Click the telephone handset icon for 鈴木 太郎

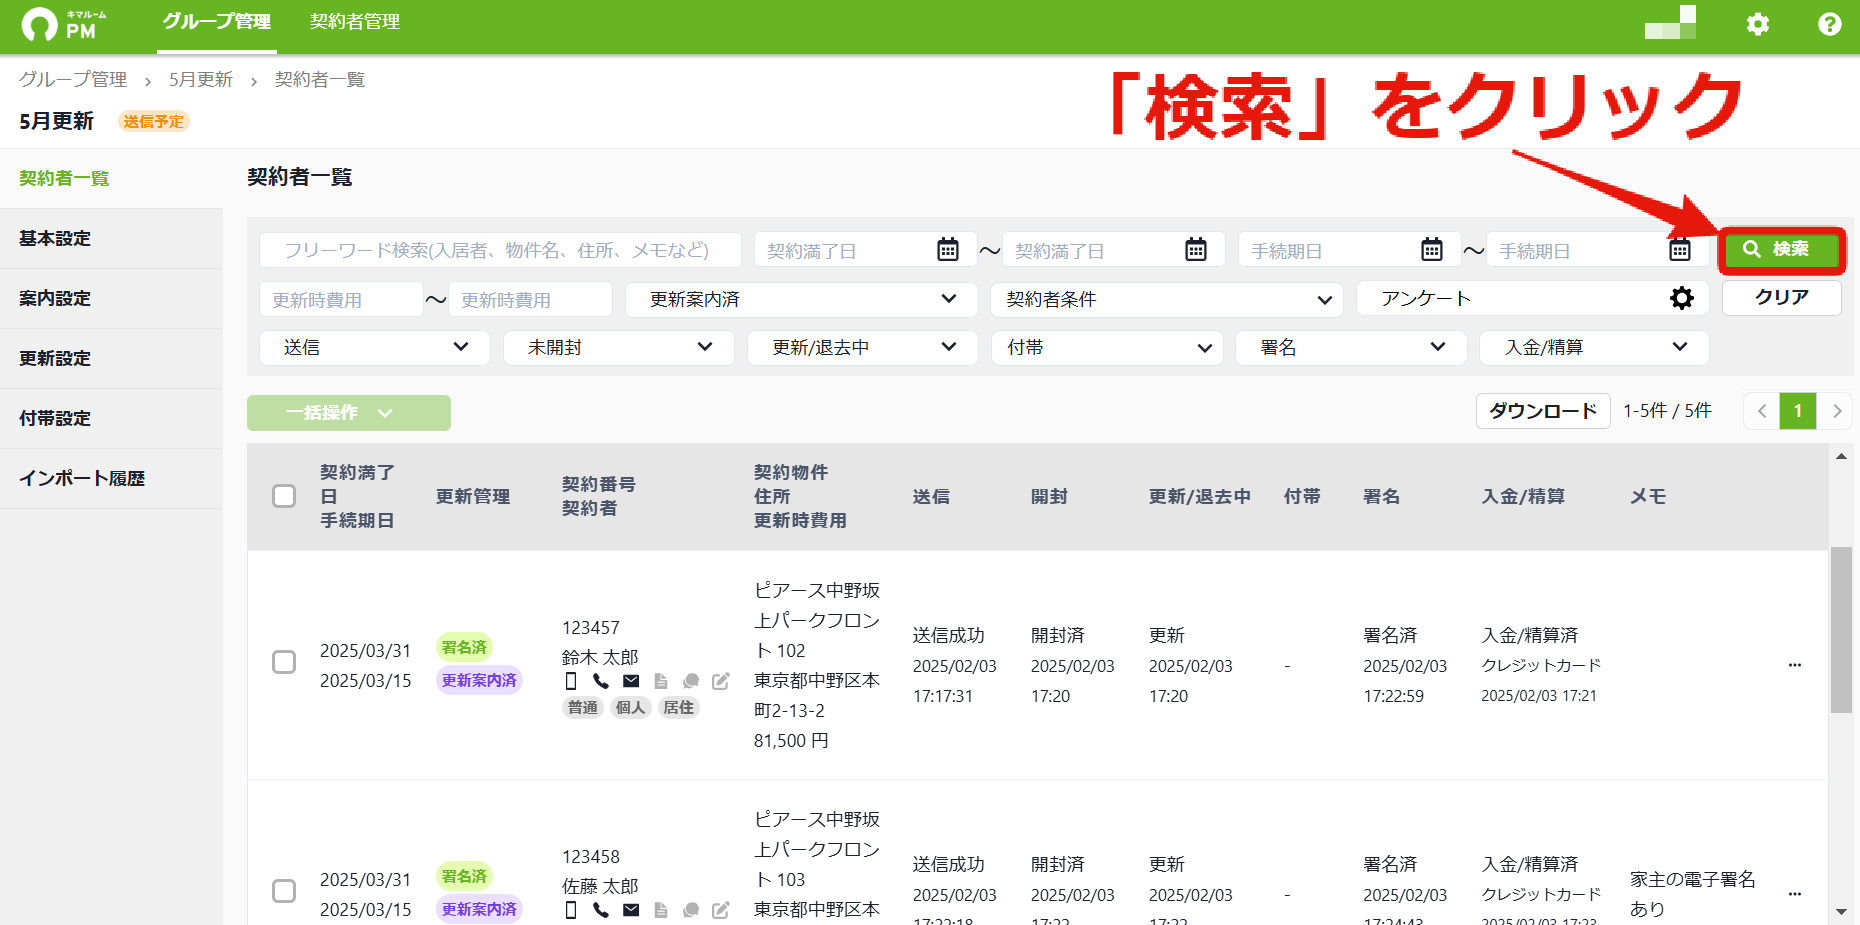tap(601, 681)
